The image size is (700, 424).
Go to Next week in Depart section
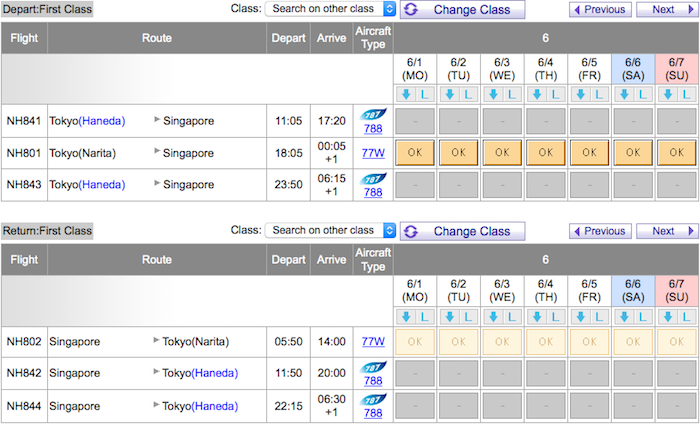click(667, 9)
